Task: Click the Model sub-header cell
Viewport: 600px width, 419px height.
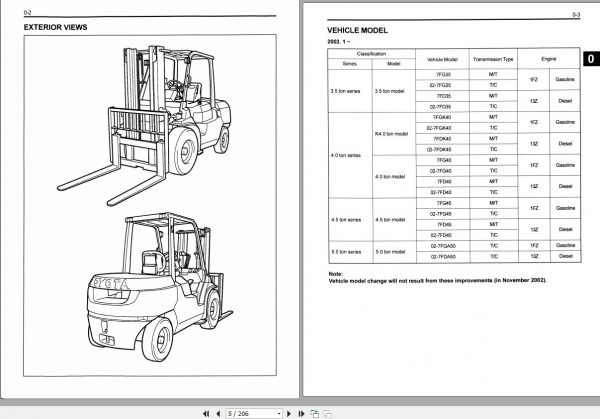Action: pyautogui.click(x=393, y=64)
